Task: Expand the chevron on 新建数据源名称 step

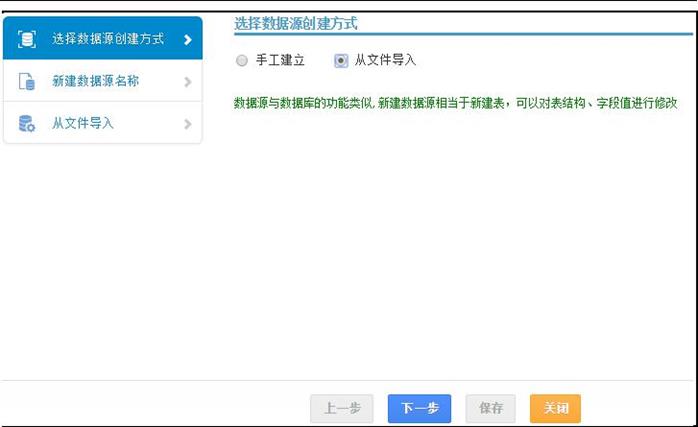Action: click(188, 81)
